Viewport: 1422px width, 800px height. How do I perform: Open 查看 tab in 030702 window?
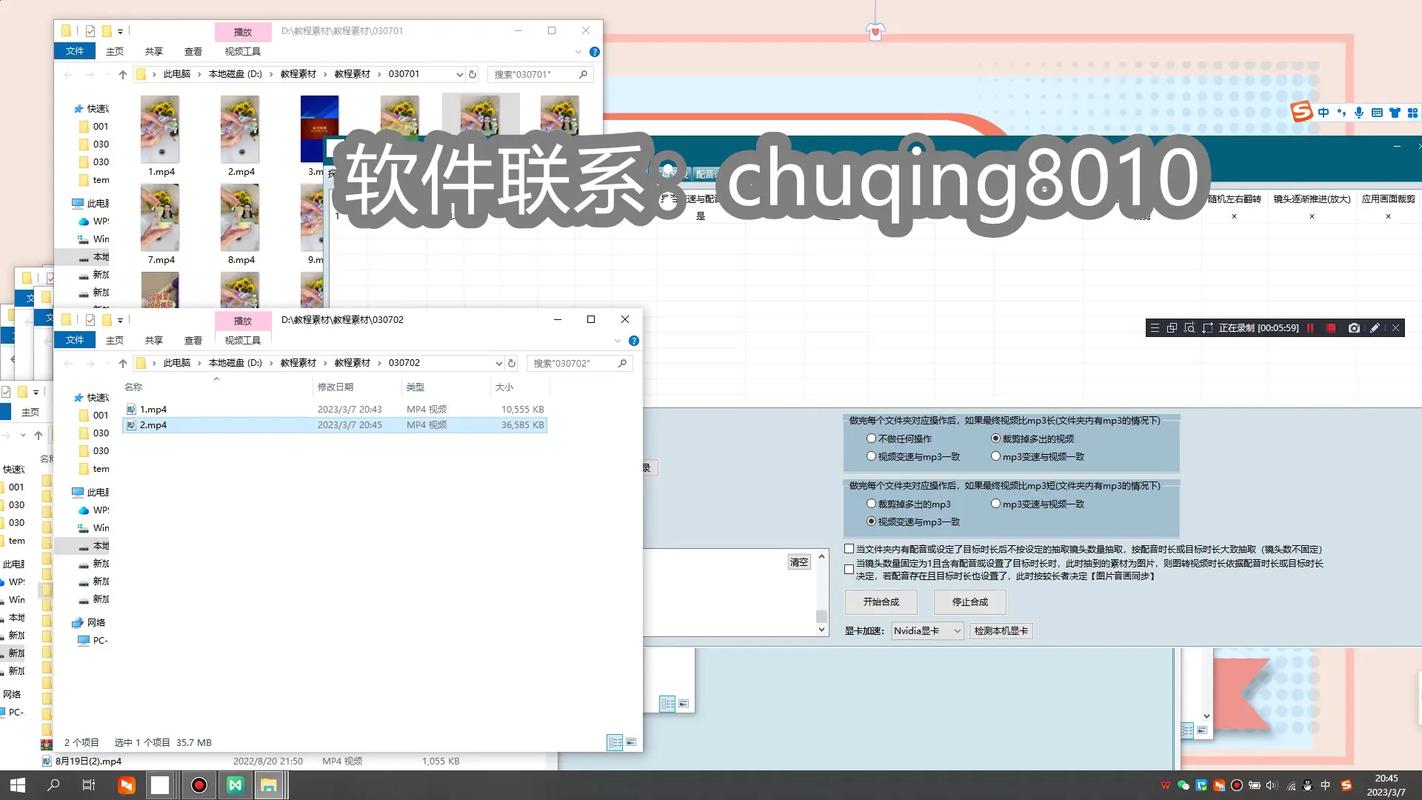coord(193,340)
